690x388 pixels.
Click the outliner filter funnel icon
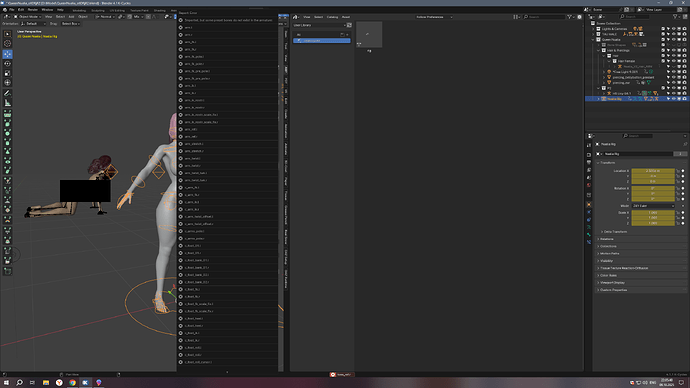point(675,17)
